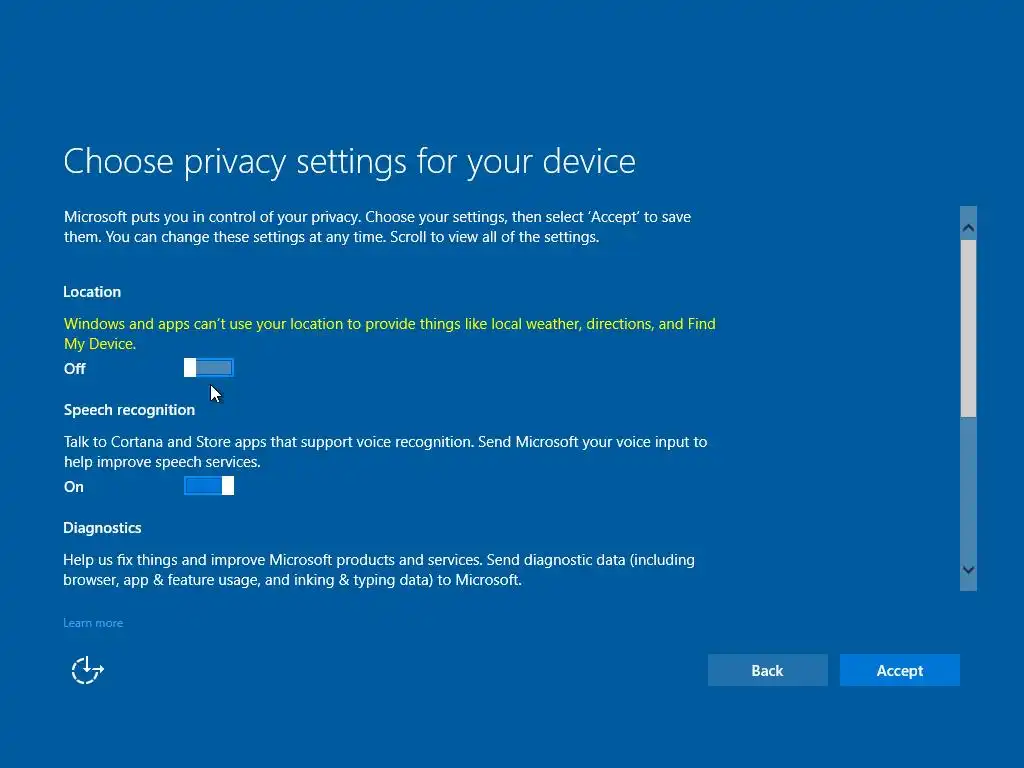Select the Diagnostics heading
The width and height of the screenshot is (1024, 768).
click(102, 528)
